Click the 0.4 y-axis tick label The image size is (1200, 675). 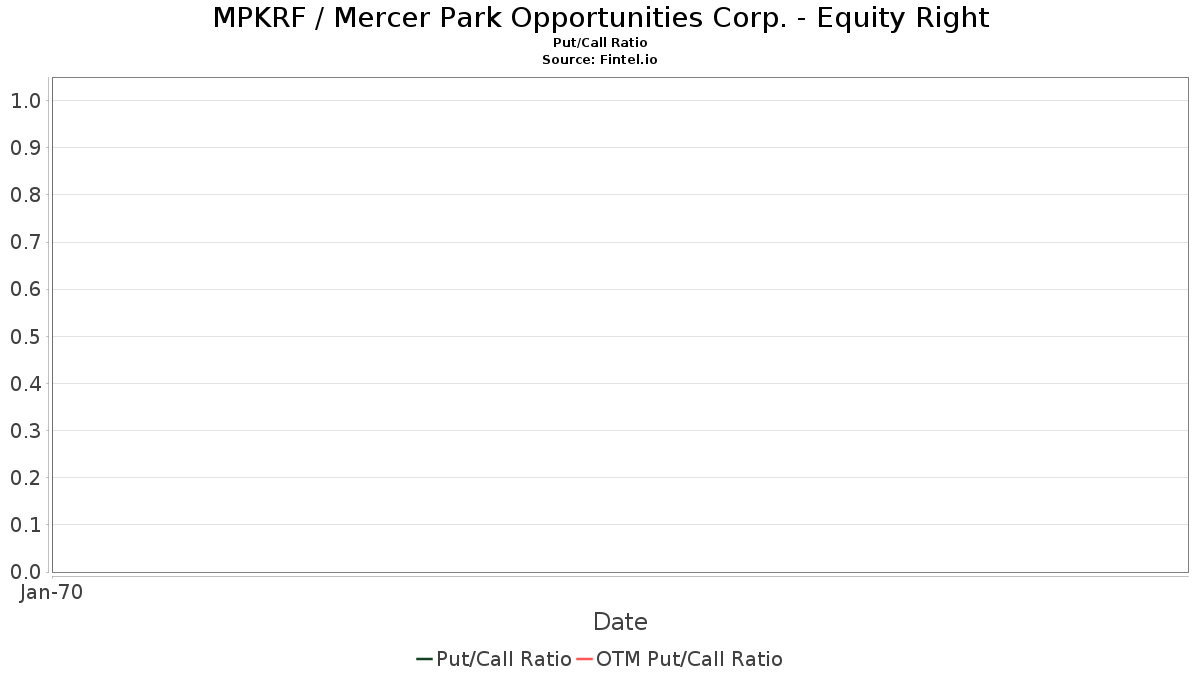pyautogui.click(x=25, y=384)
